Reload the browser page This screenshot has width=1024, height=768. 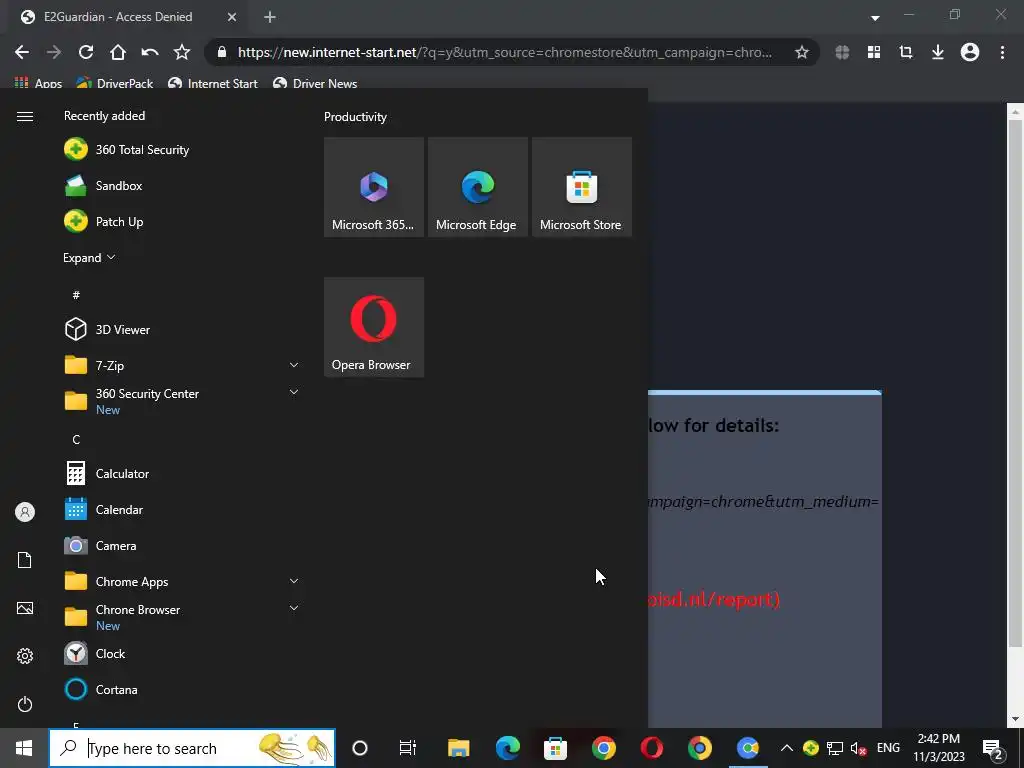(x=86, y=52)
